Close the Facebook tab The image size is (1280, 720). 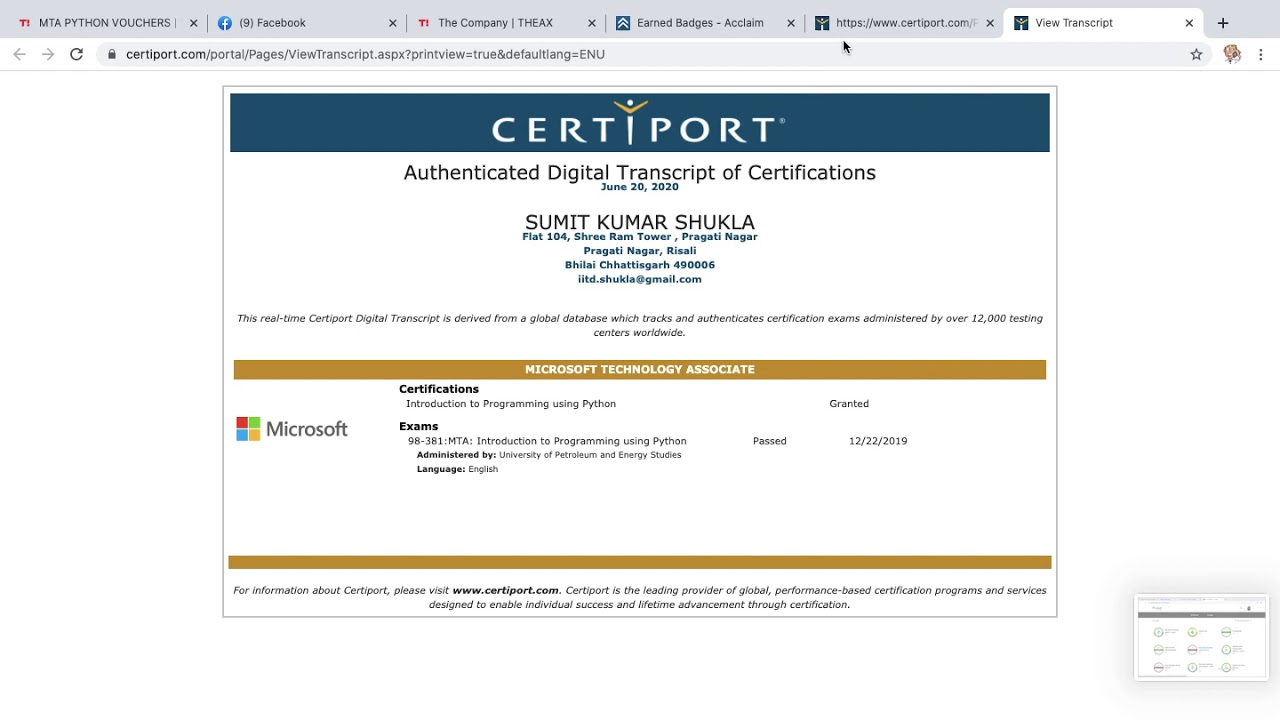[x=392, y=23]
